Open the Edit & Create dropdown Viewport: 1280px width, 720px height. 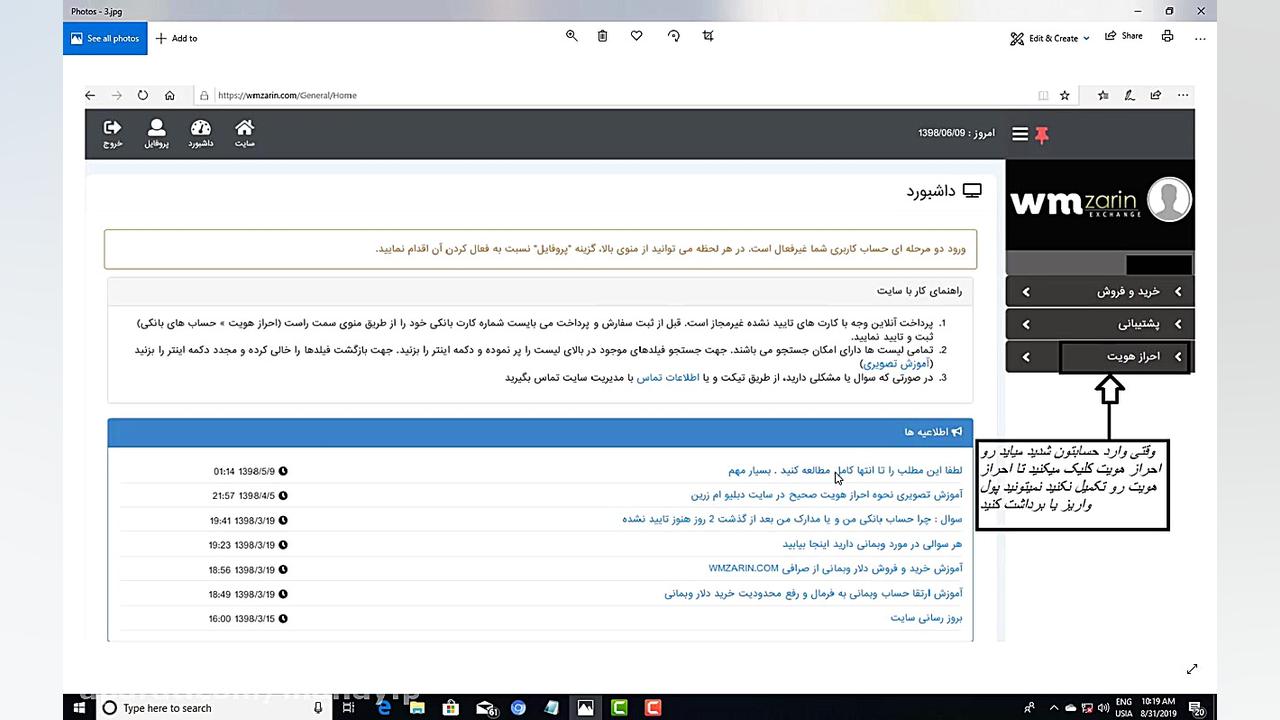tap(1049, 38)
